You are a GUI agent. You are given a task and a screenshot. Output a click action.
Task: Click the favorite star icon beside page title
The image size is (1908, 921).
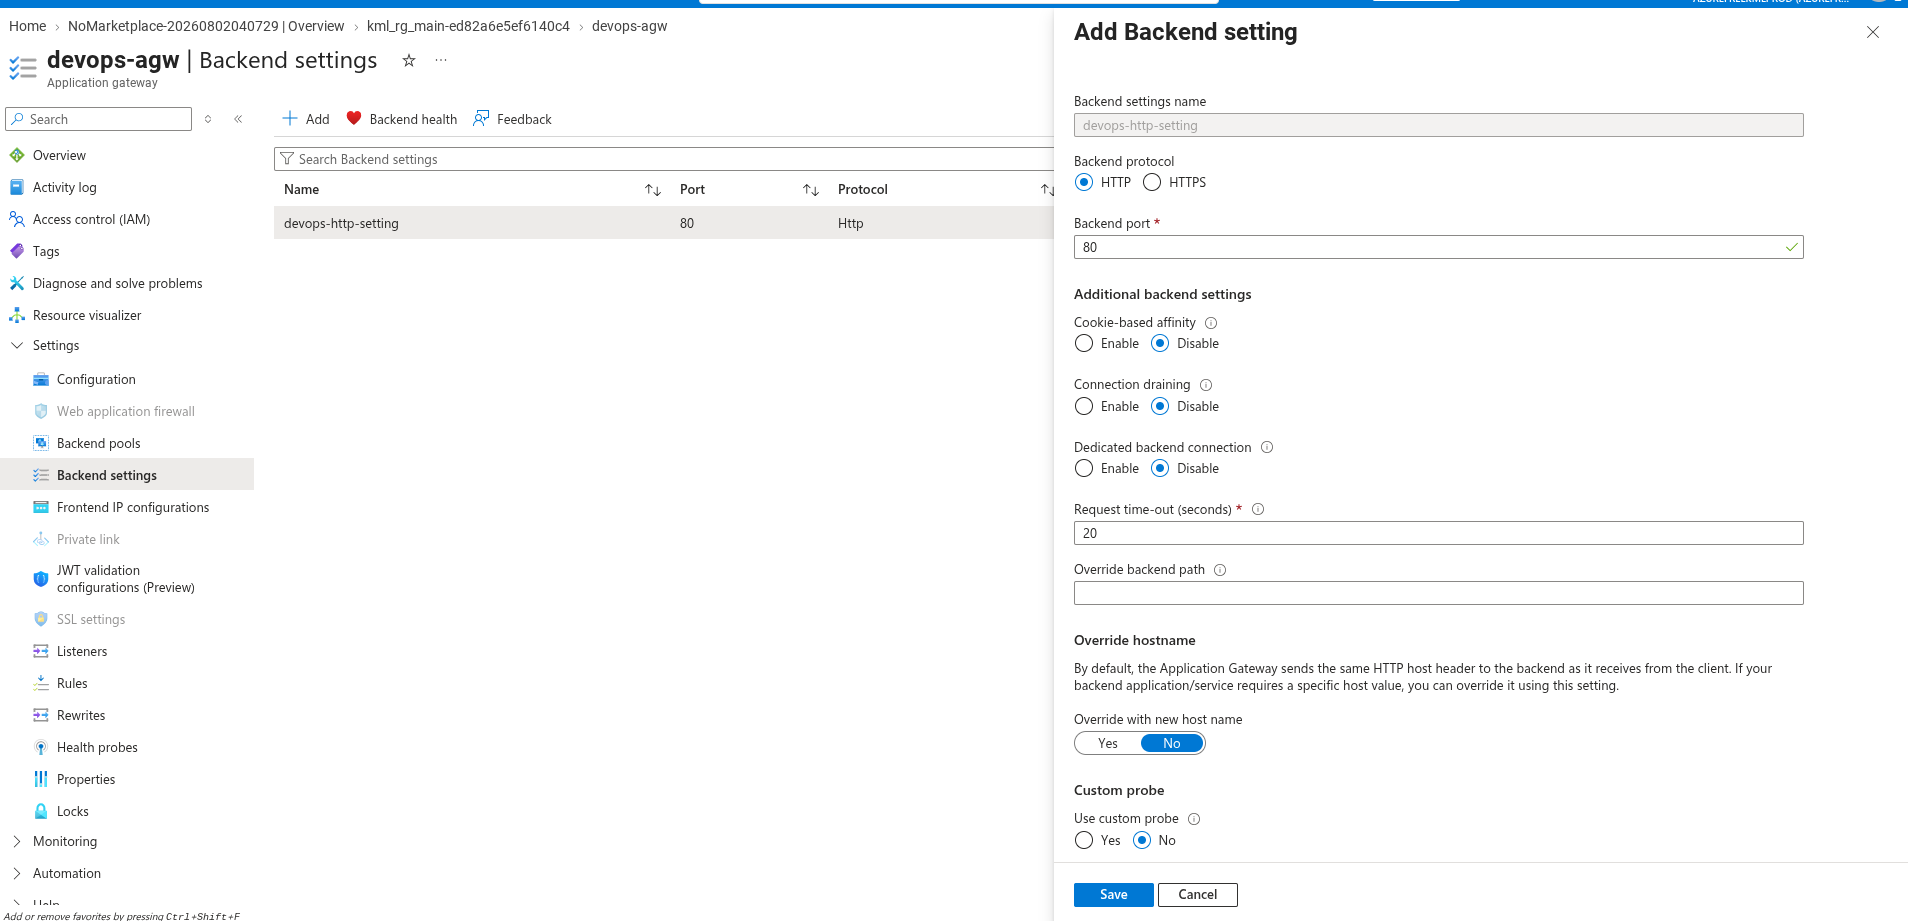coord(409,60)
